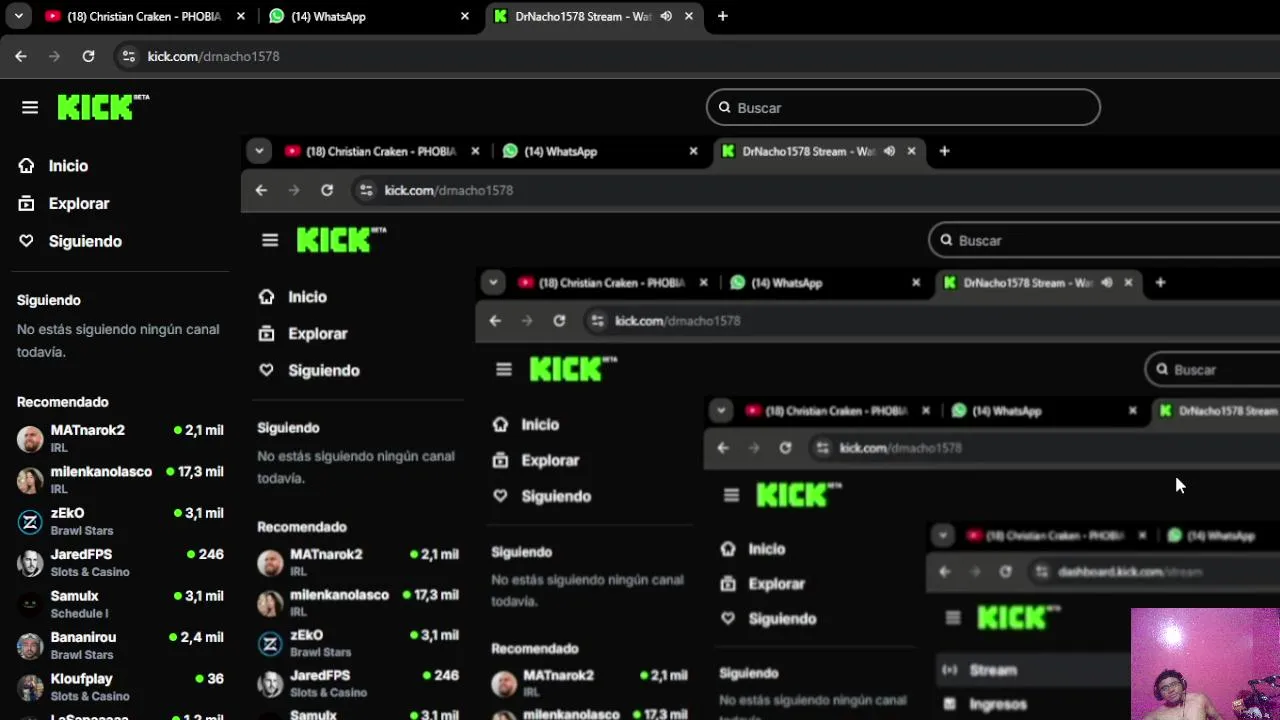This screenshot has height=720, width=1280.
Task: Open milenkanolasco channel in outermost recommended list
Action: [x=120, y=480]
